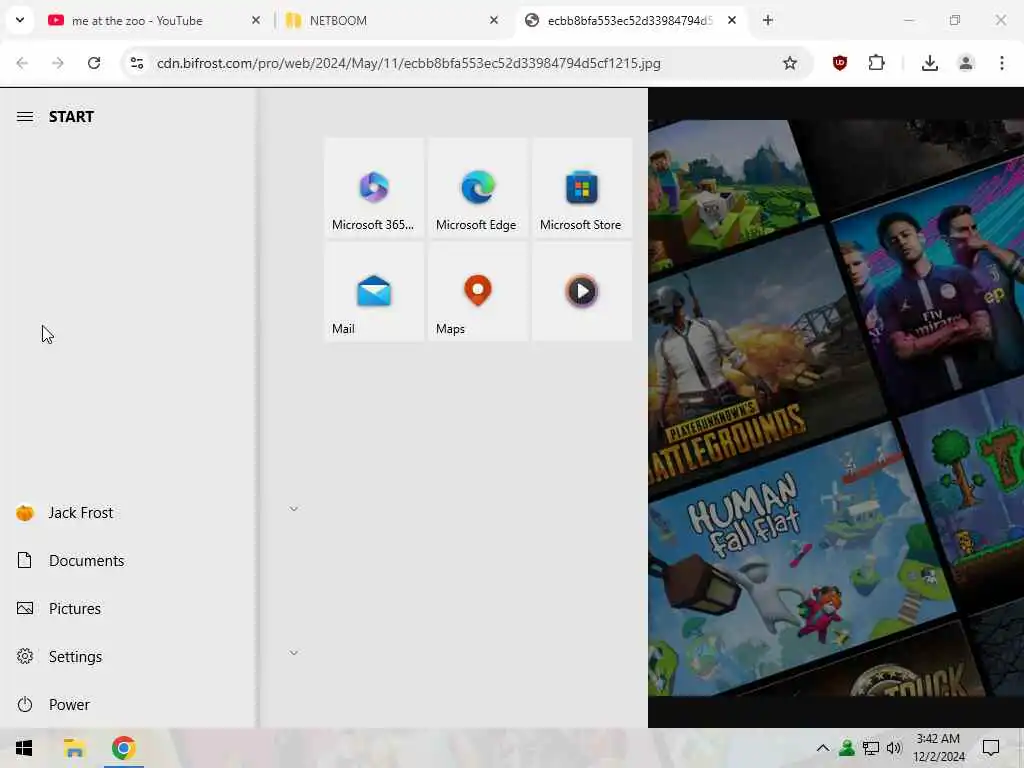Open the media player tile
The height and width of the screenshot is (768, 1024).
[x=581, y=291]
